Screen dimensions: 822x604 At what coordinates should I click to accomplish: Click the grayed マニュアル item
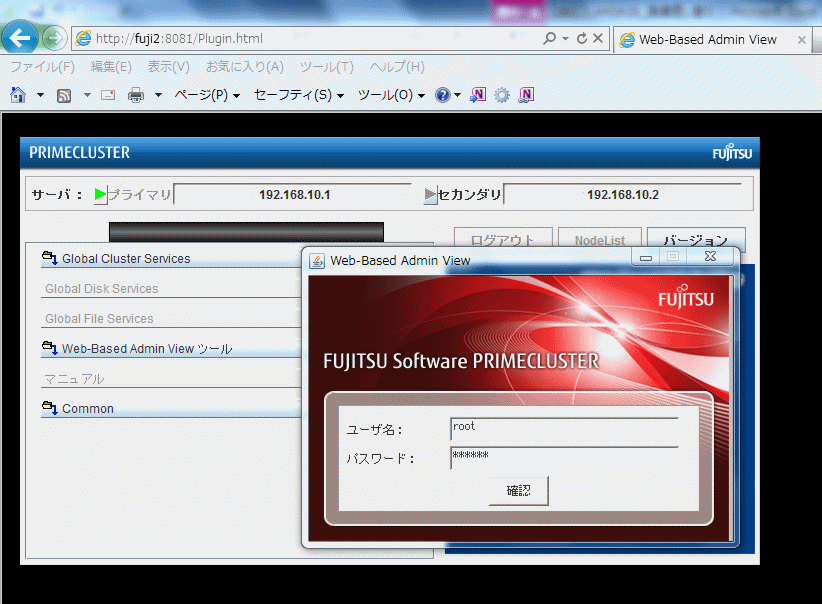(x=170, y=379)
